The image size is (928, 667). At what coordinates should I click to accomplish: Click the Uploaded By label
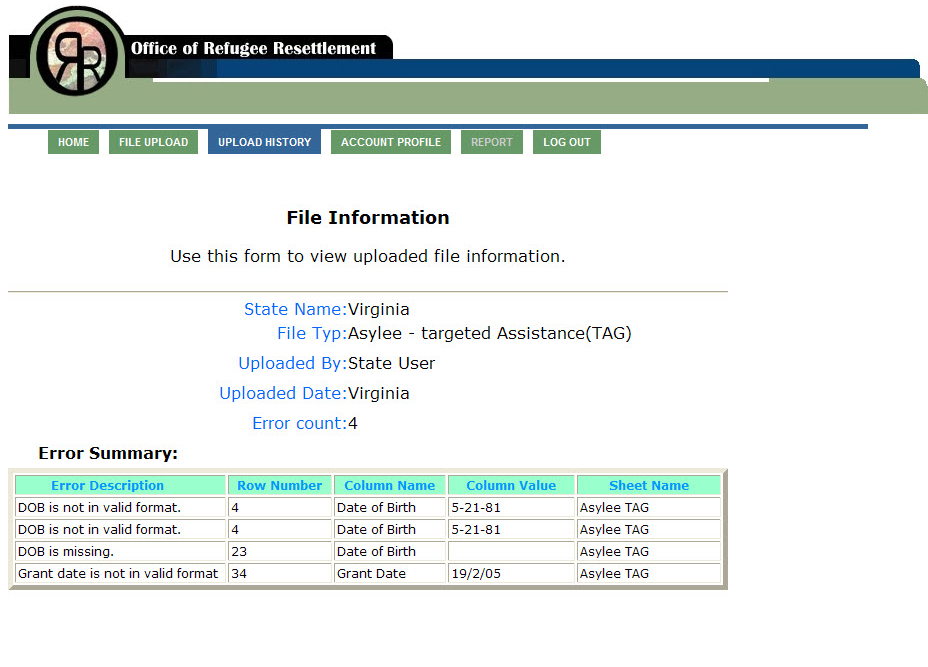coord(292,363)
